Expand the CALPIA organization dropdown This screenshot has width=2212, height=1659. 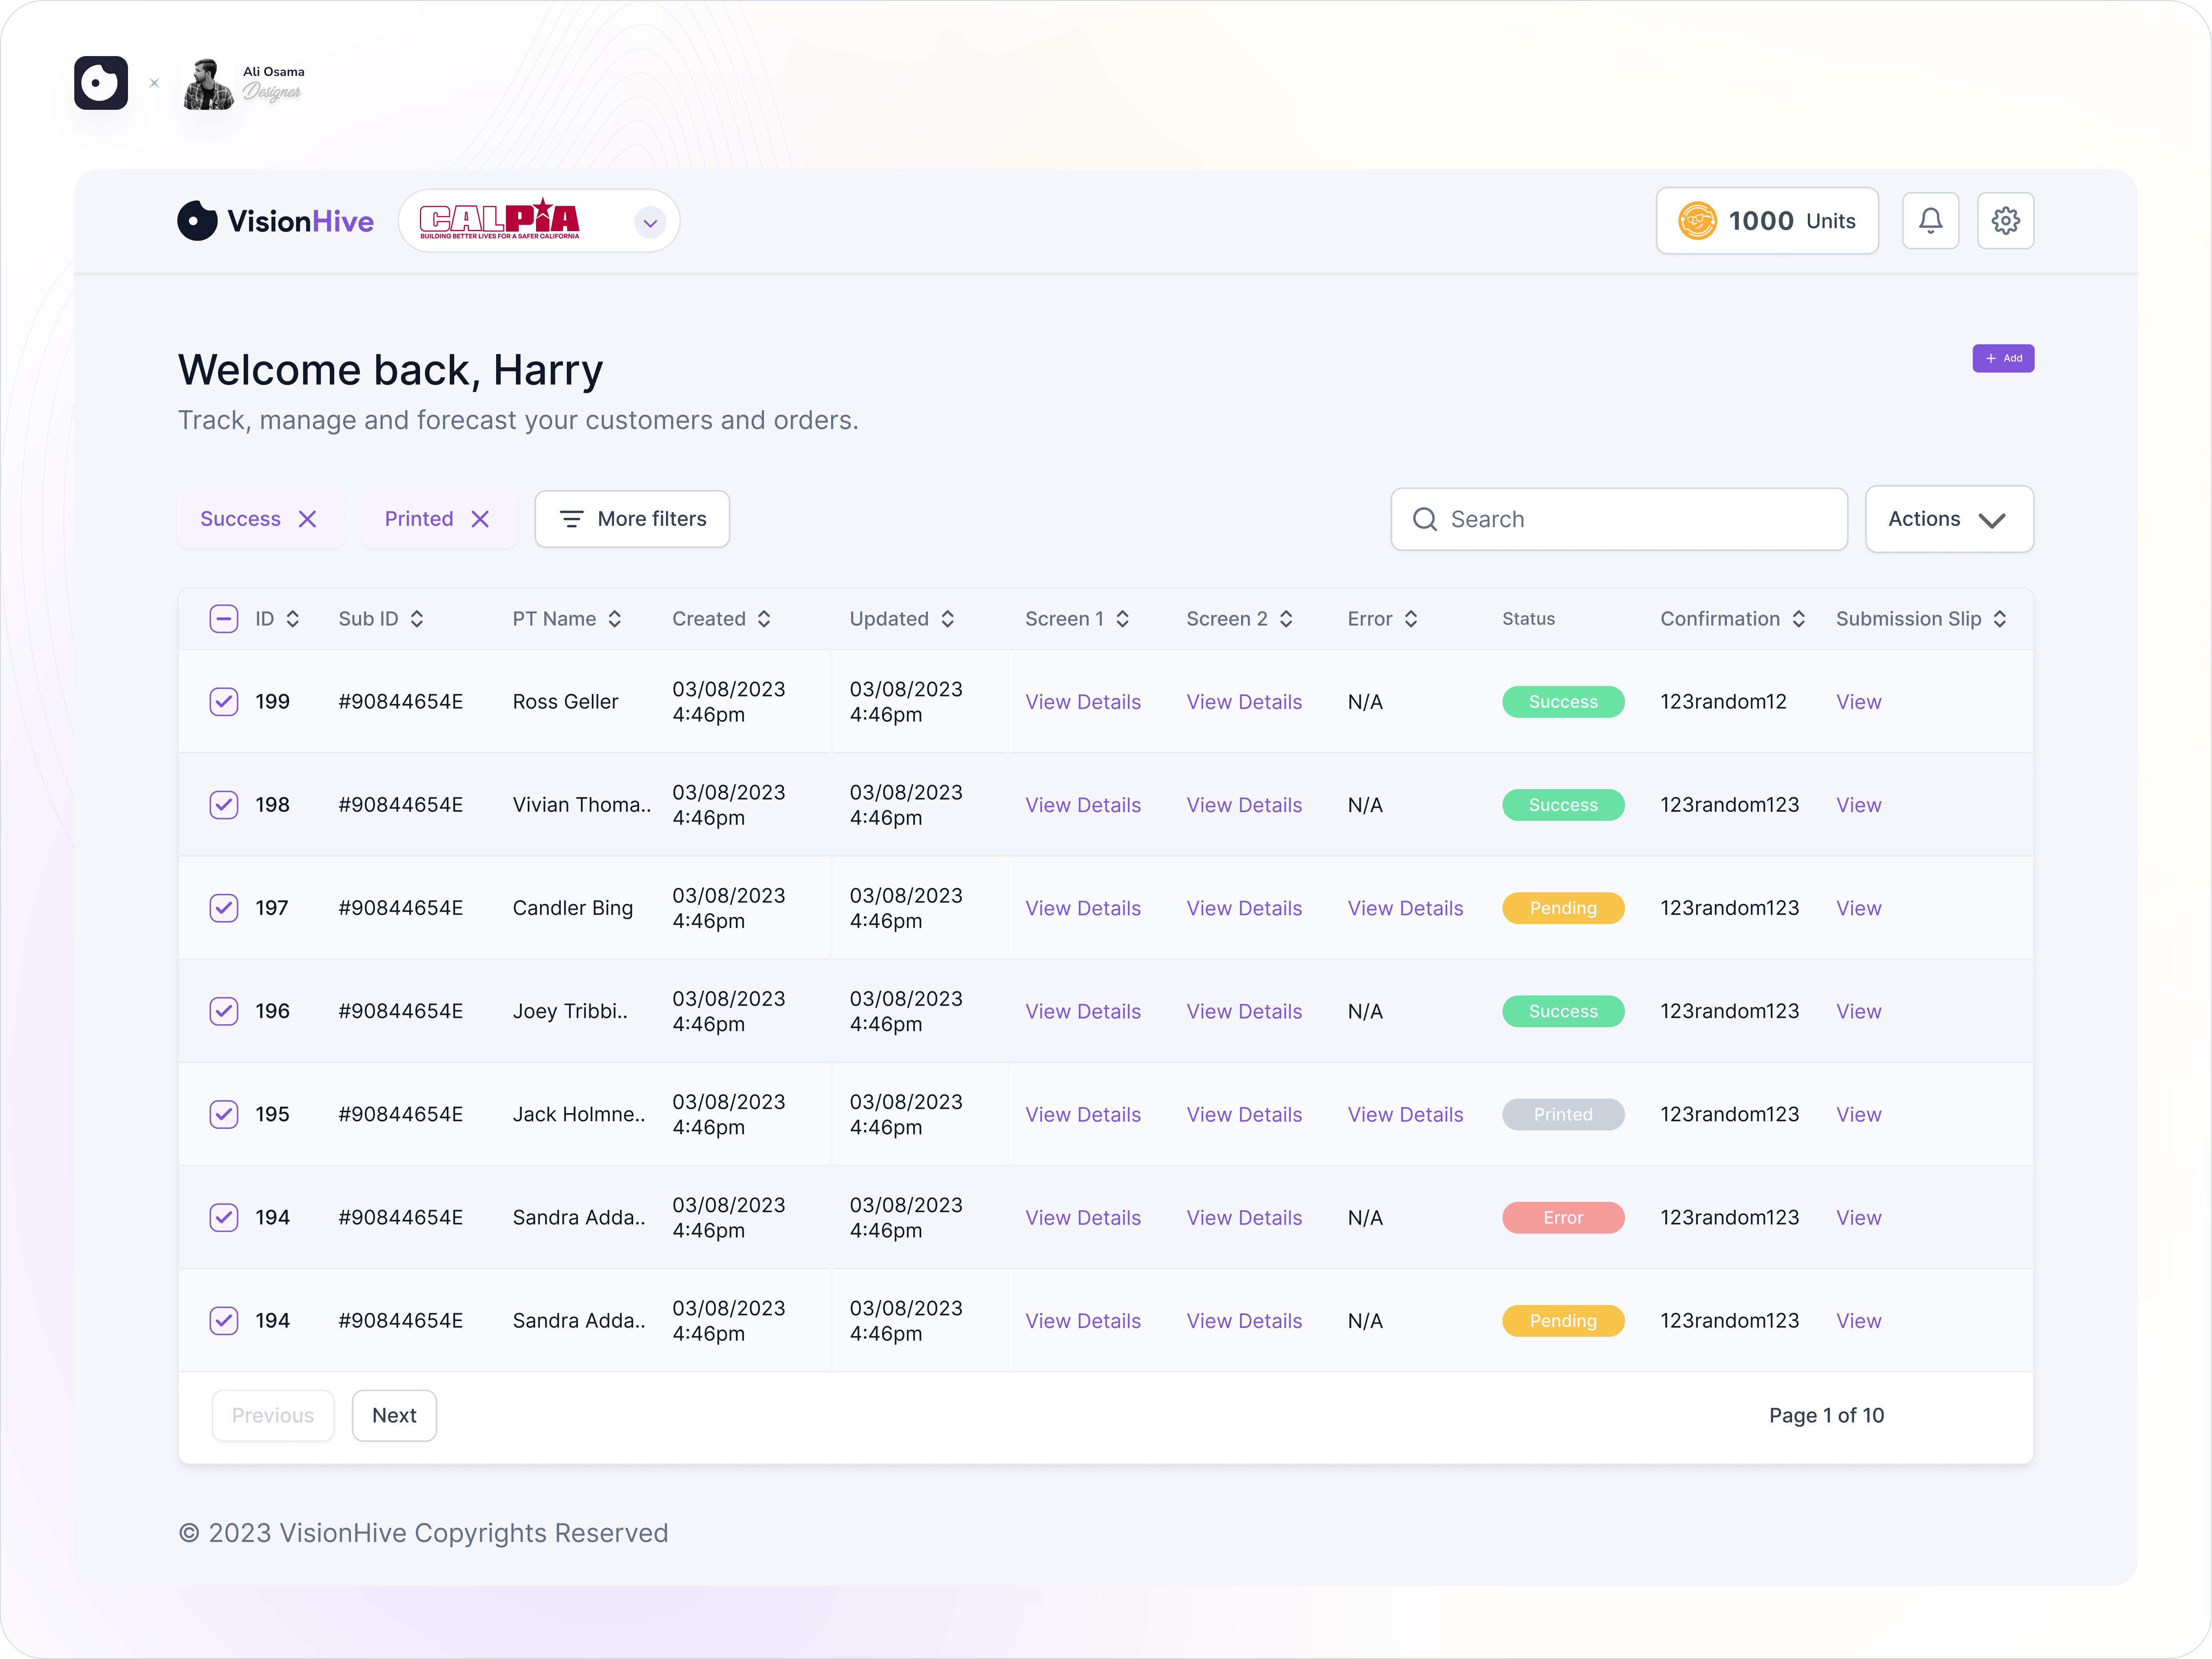[x=650, y=222]
